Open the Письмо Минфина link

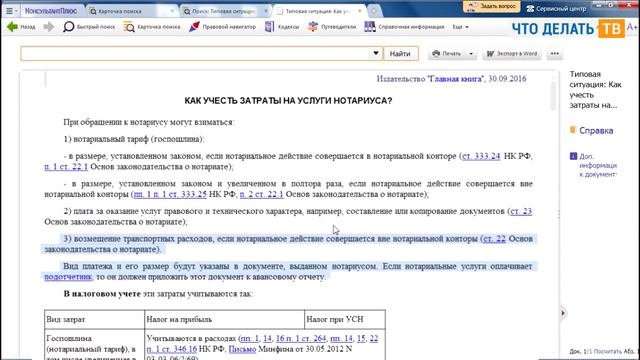(242, 349)
